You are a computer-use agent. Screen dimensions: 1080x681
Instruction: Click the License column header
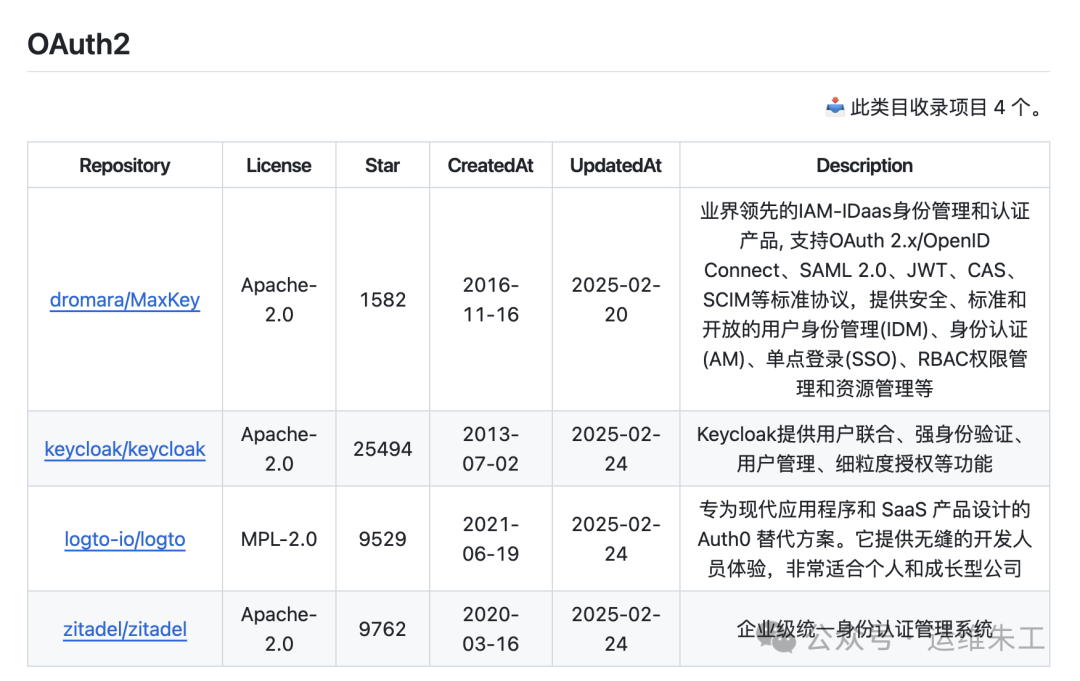tap(279, 165)
